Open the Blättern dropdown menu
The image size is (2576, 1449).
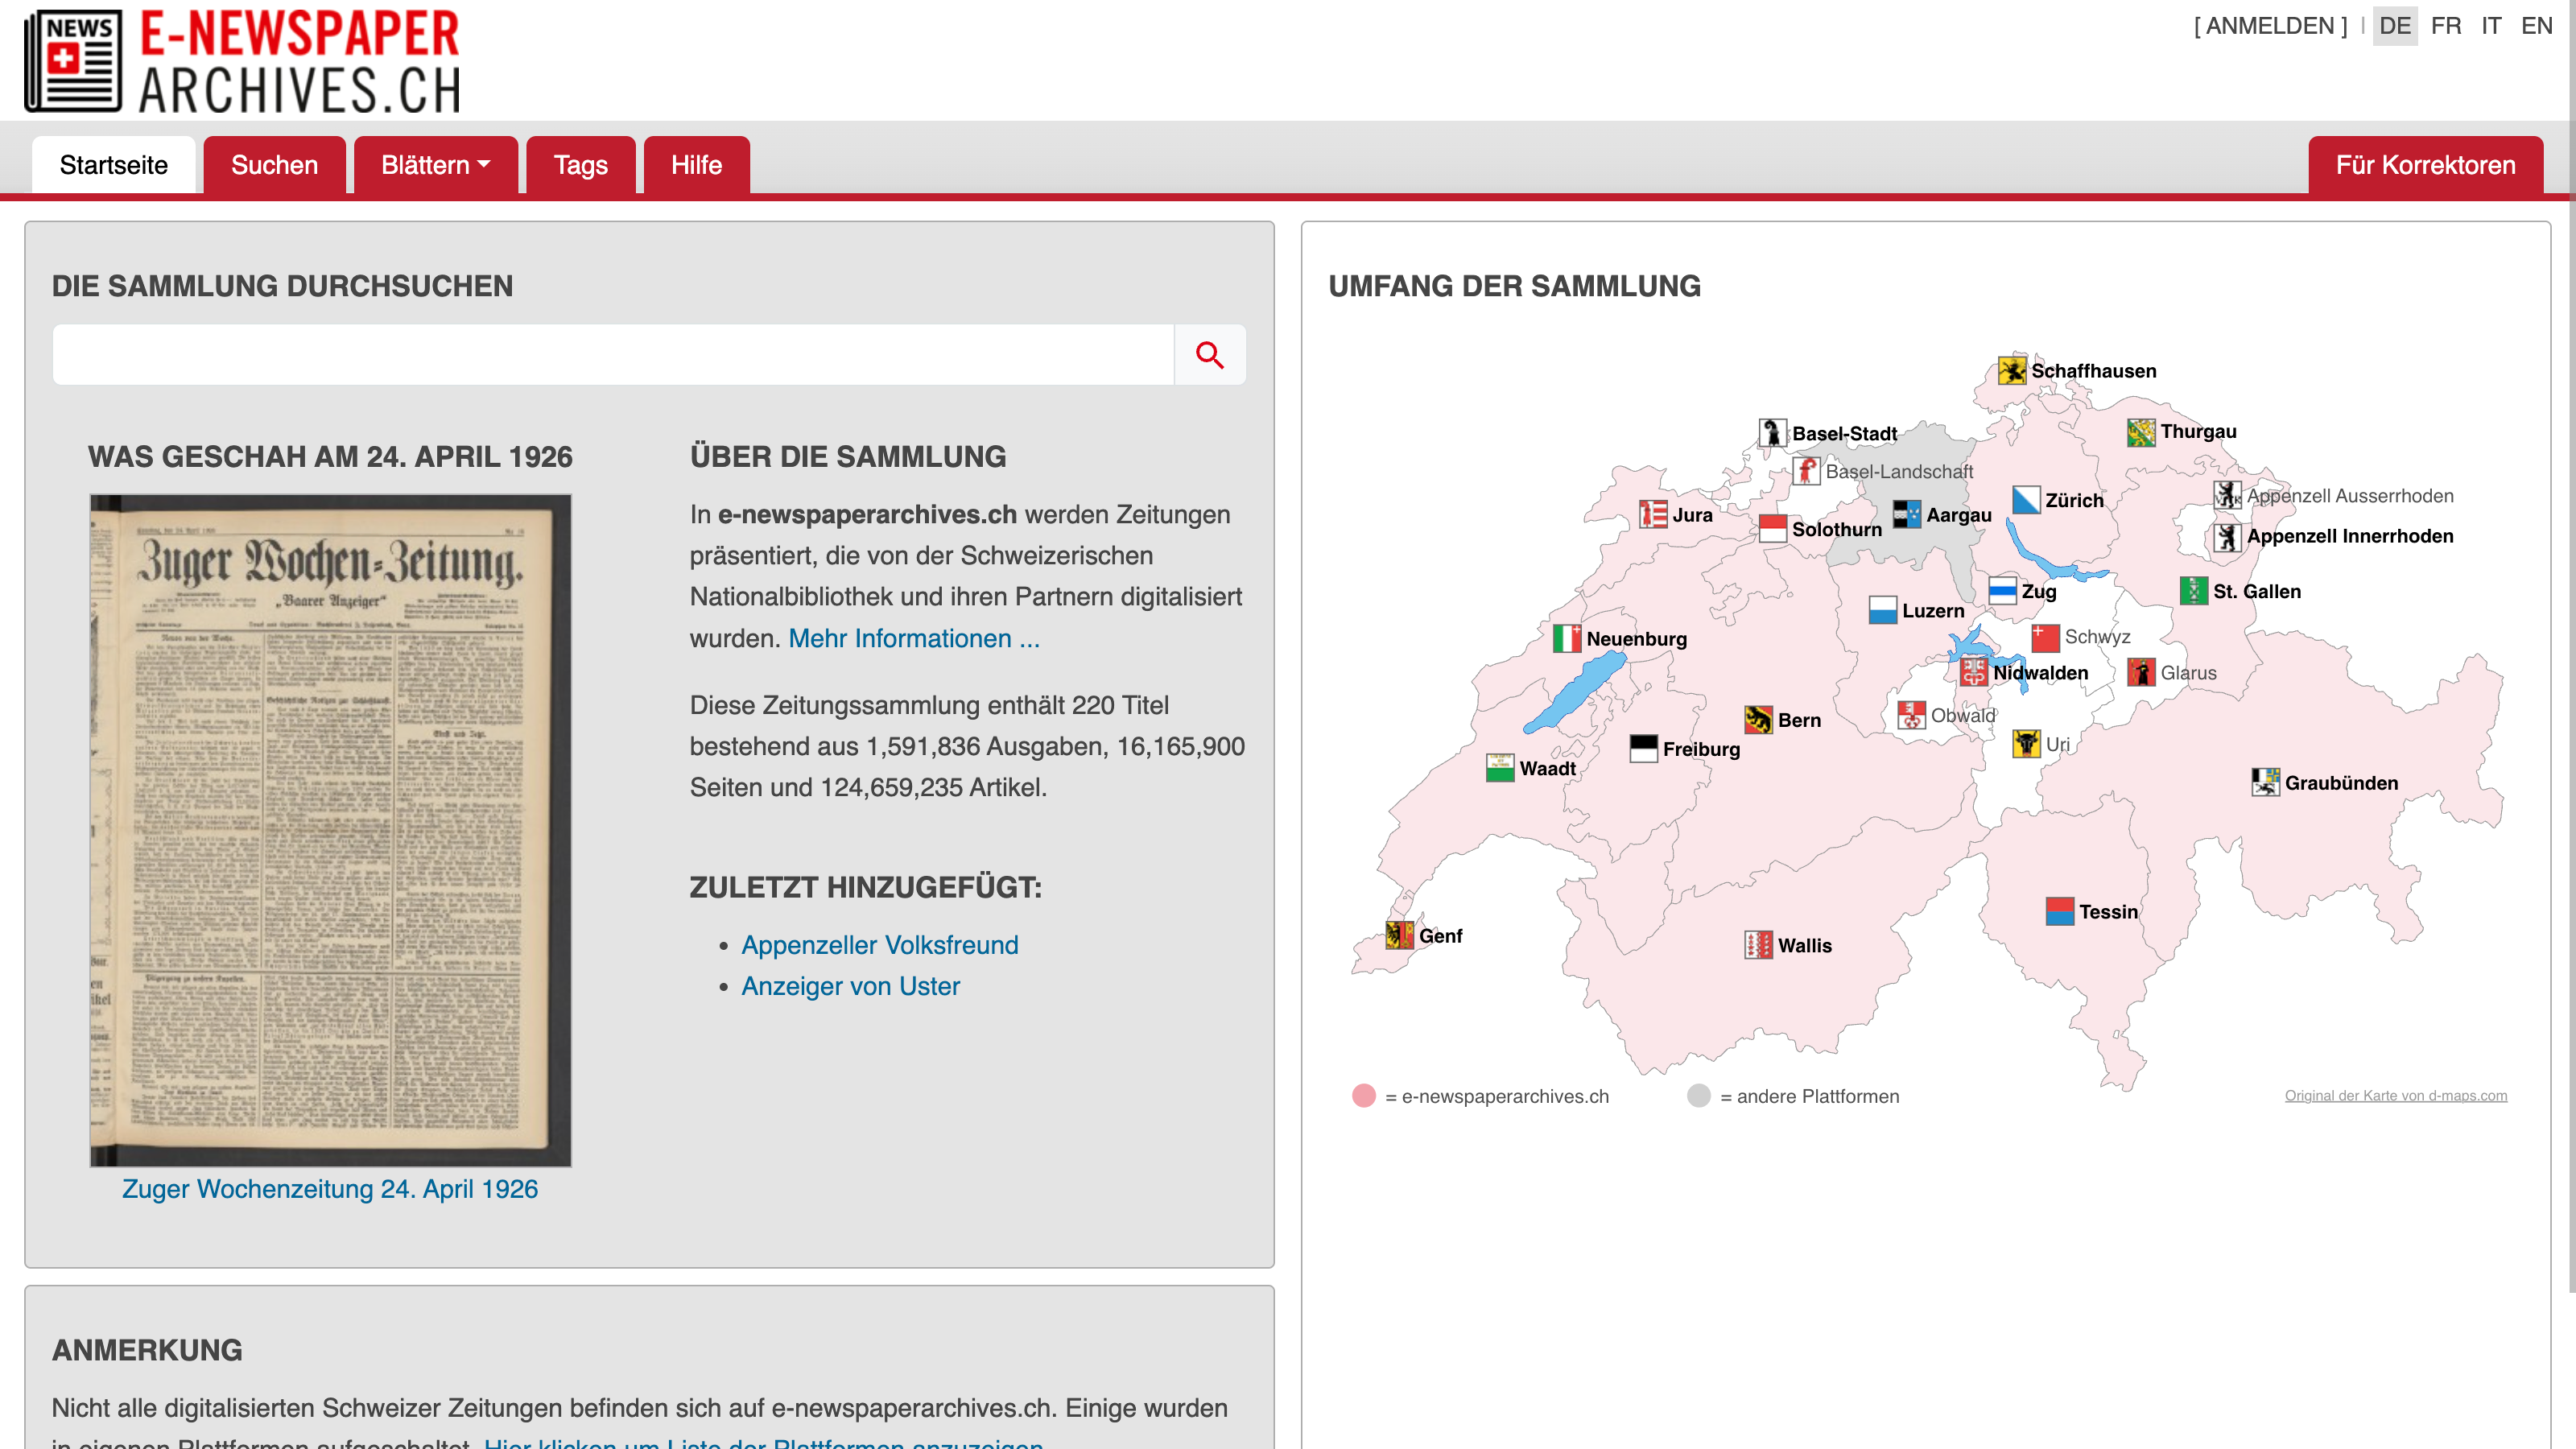[435, 164]
